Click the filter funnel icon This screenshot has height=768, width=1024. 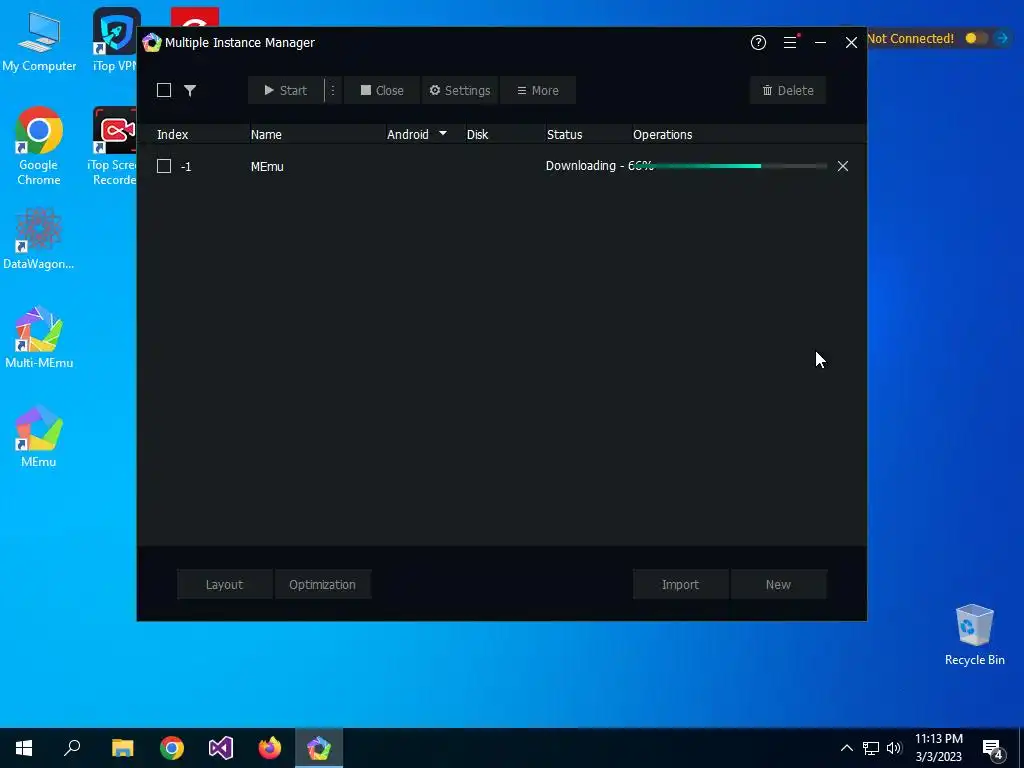tap(190, 90)
